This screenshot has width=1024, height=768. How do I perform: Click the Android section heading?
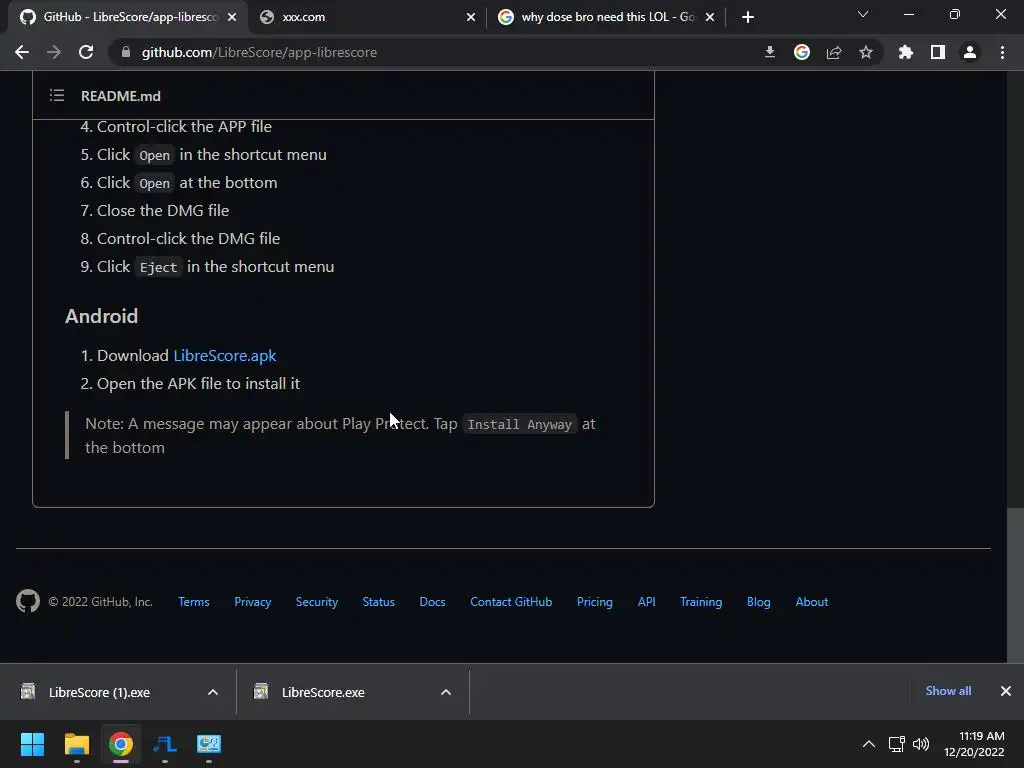click(x=101, y=316)
